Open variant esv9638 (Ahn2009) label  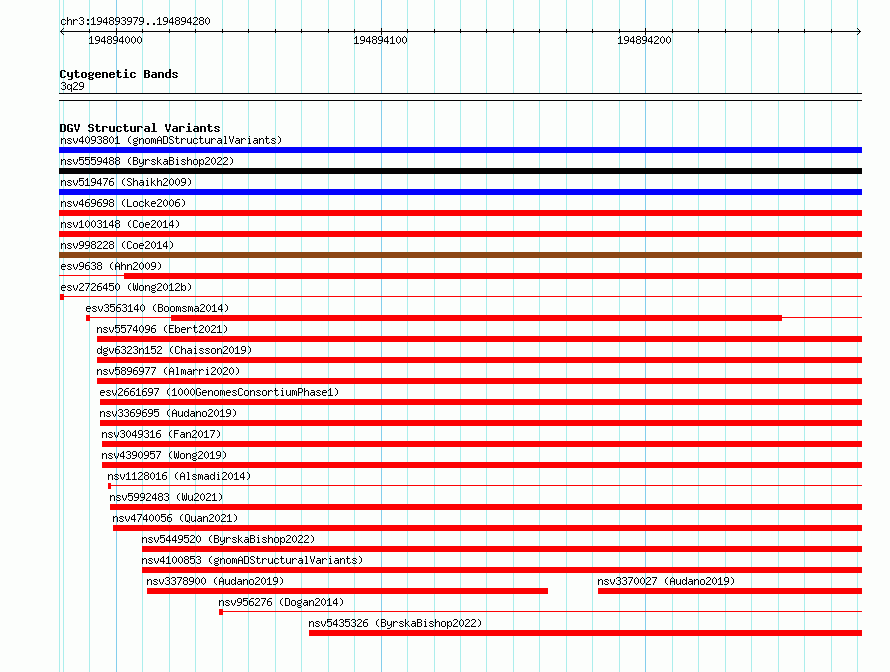point(111,266)
